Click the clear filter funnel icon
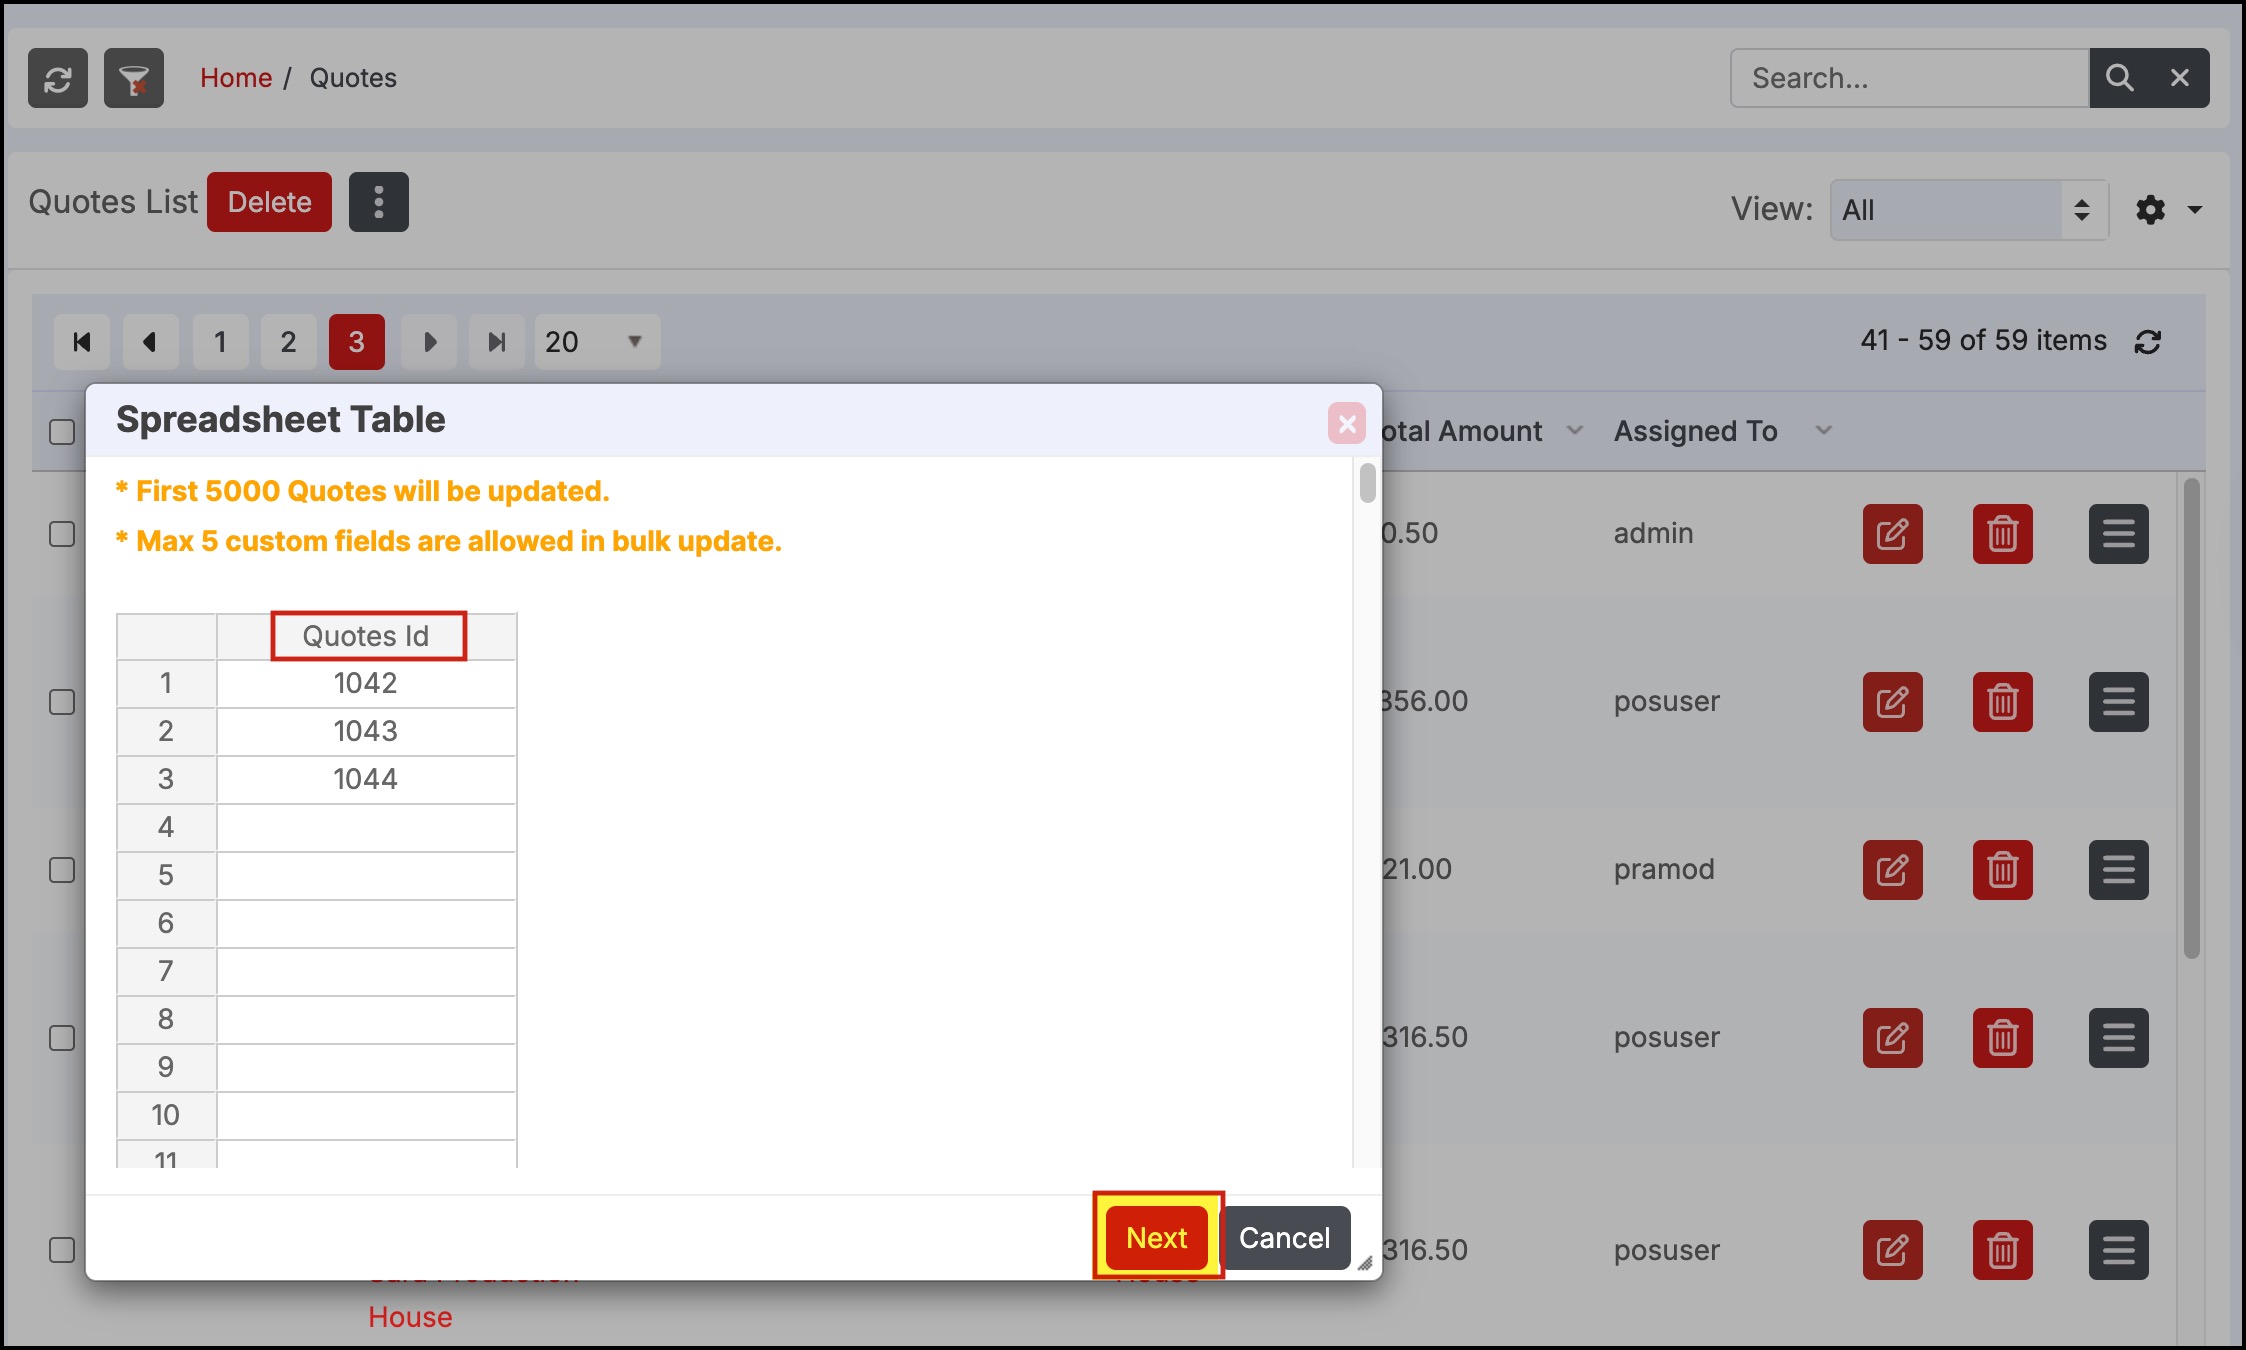 pos(133,78)
